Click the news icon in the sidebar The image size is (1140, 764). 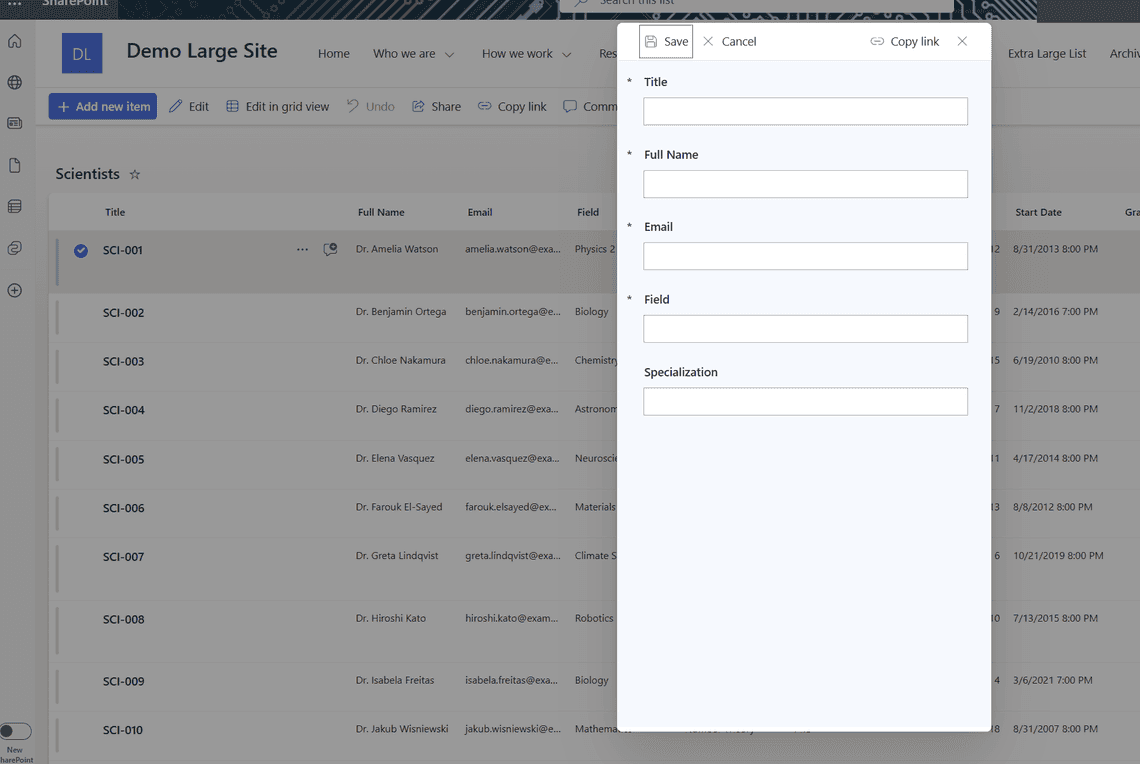[14, 122]
